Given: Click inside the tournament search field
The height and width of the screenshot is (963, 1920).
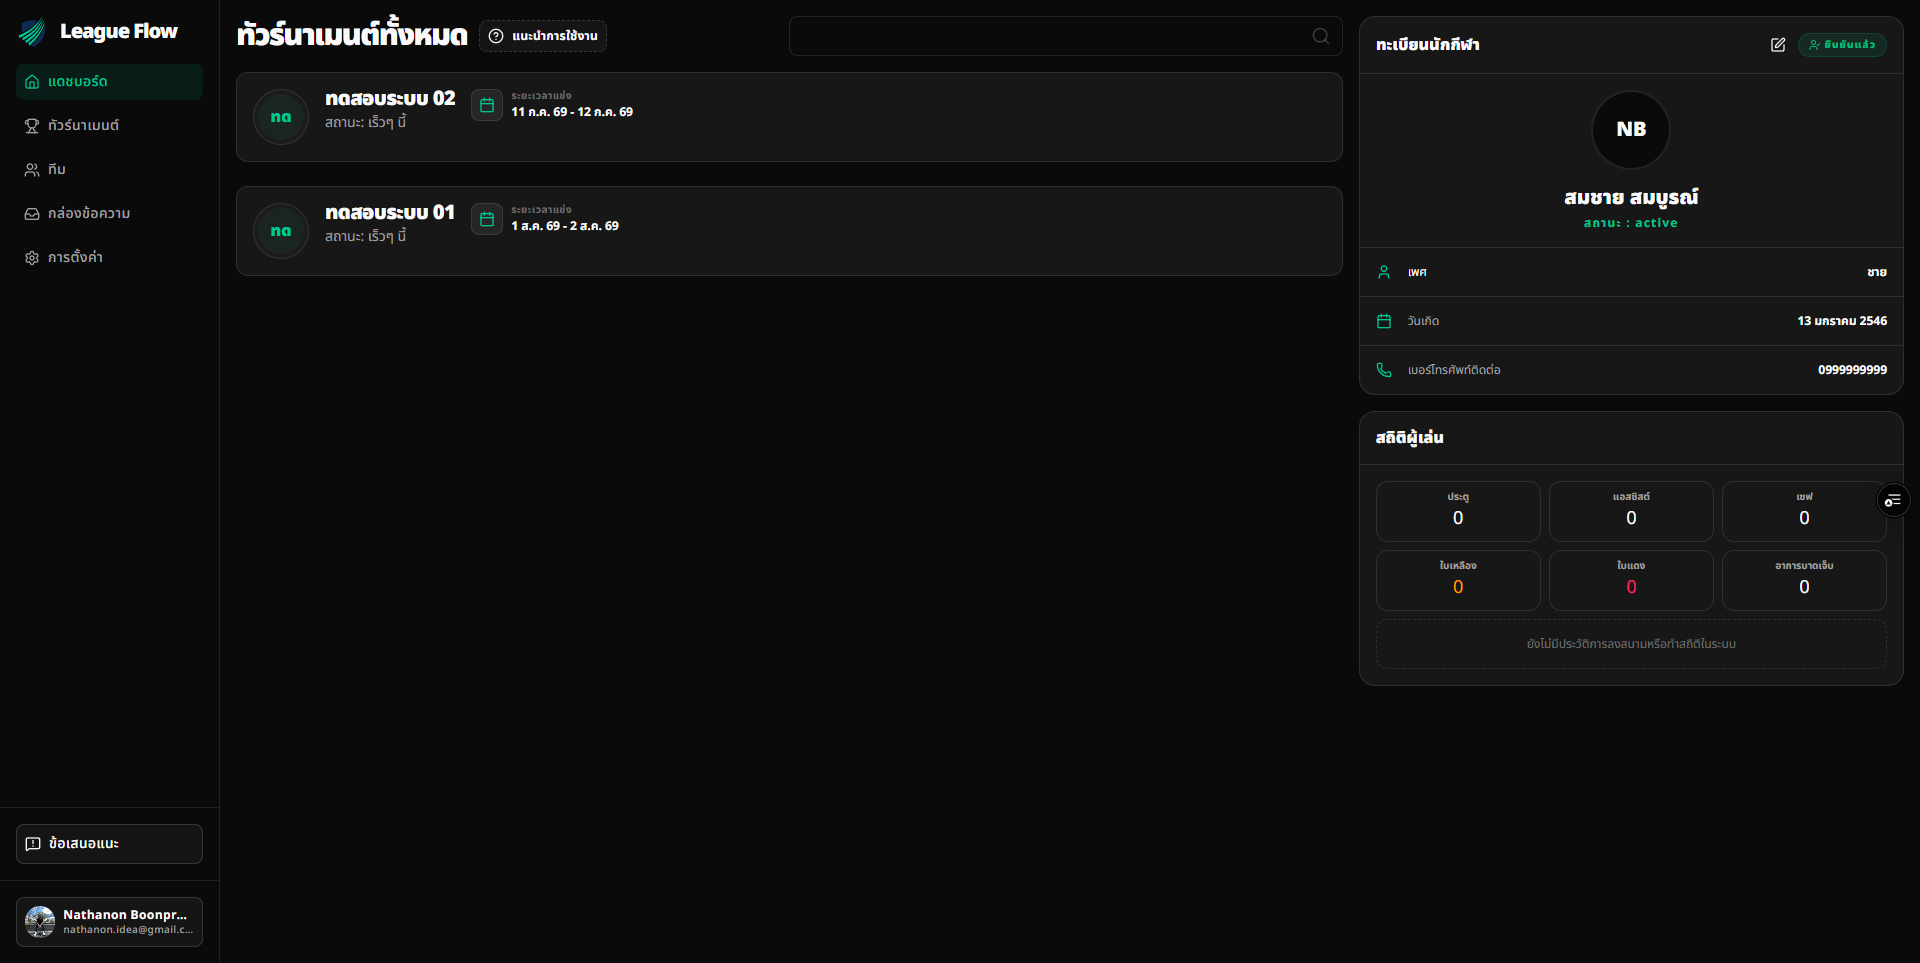Looking at the screenshot, I should tap(1065, 36).
